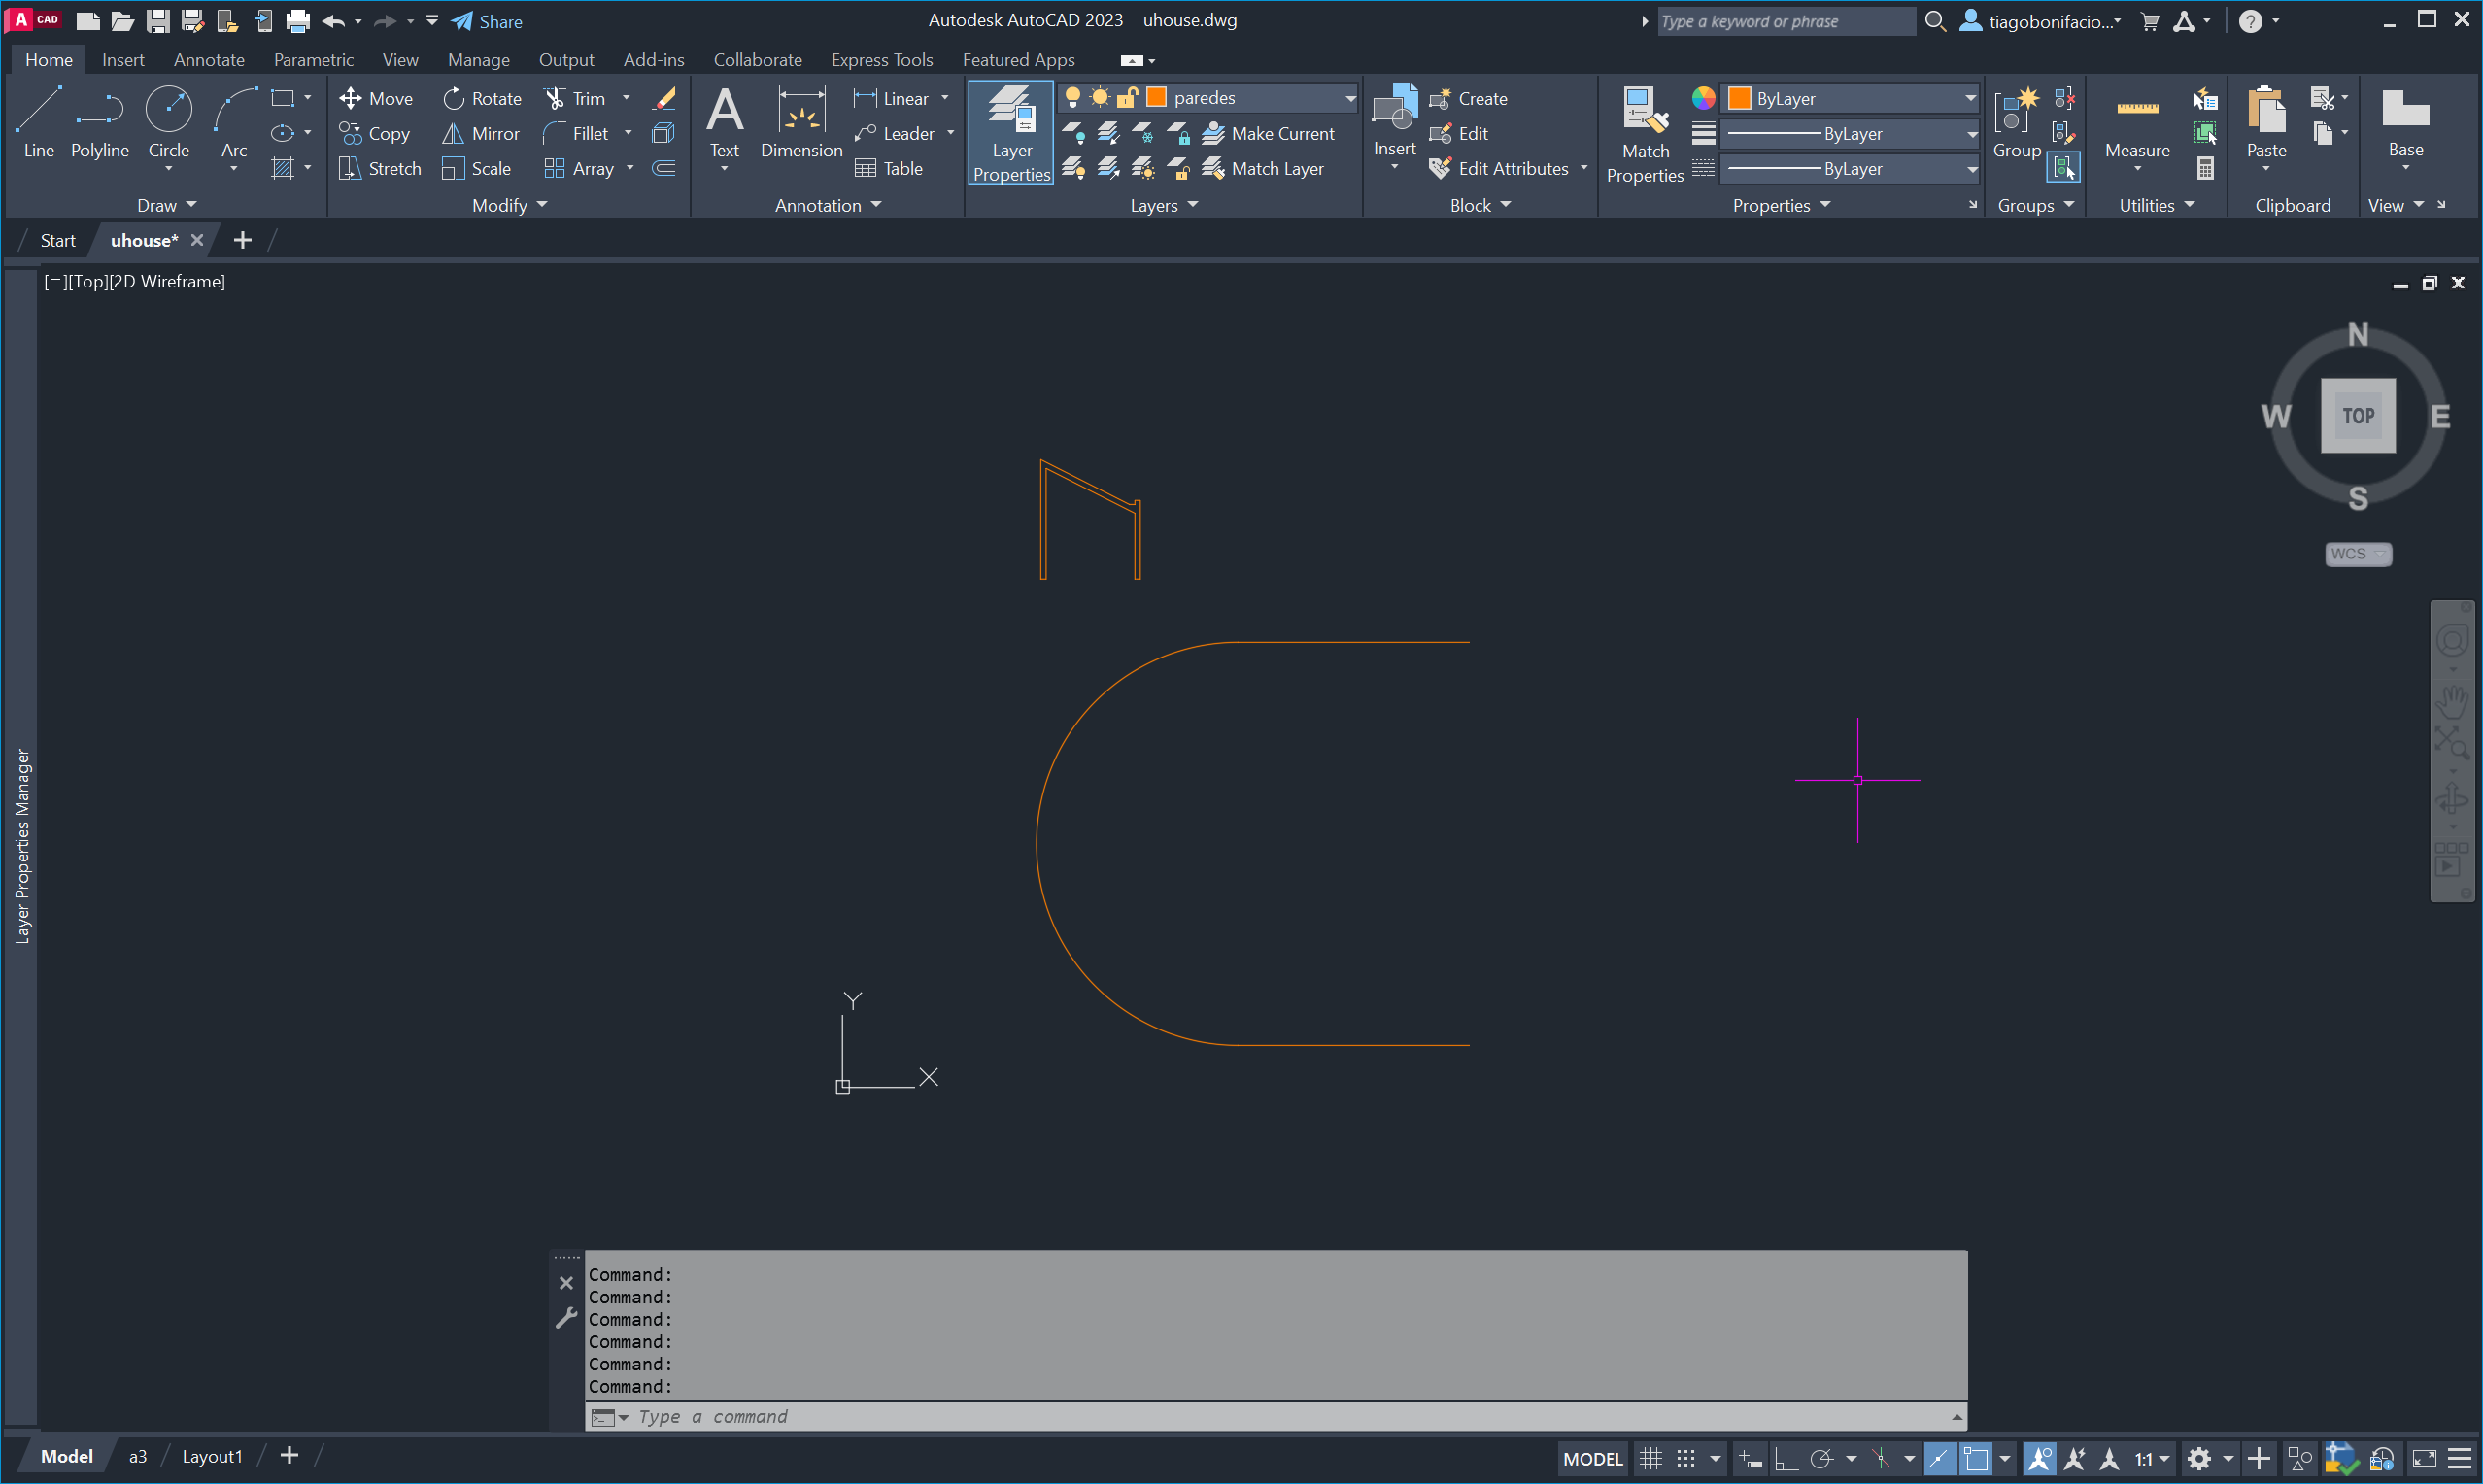Open the annotation scale 1:1 dropdown

[x=2152, y=1459]
